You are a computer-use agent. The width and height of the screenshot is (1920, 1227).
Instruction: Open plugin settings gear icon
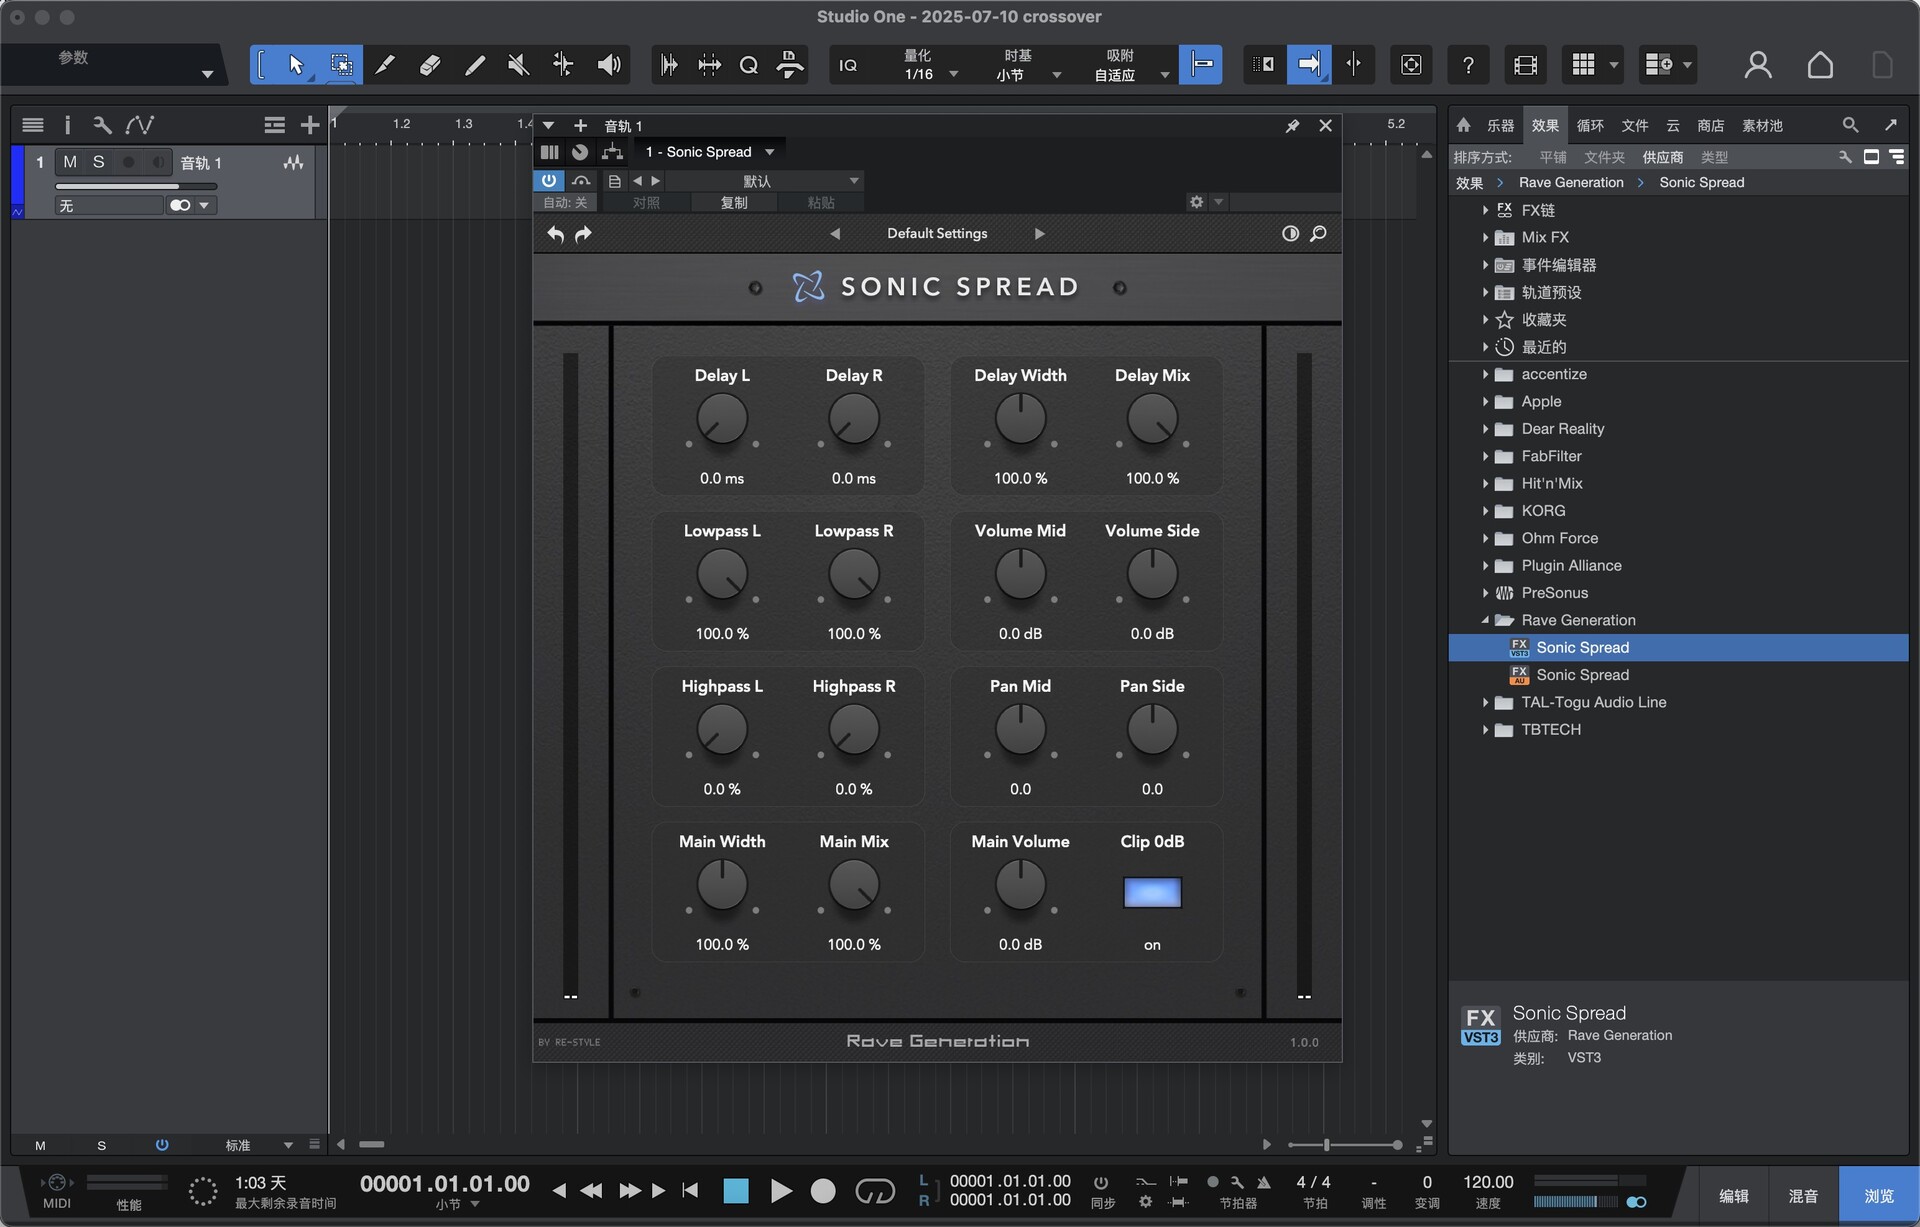[1196, 202]
